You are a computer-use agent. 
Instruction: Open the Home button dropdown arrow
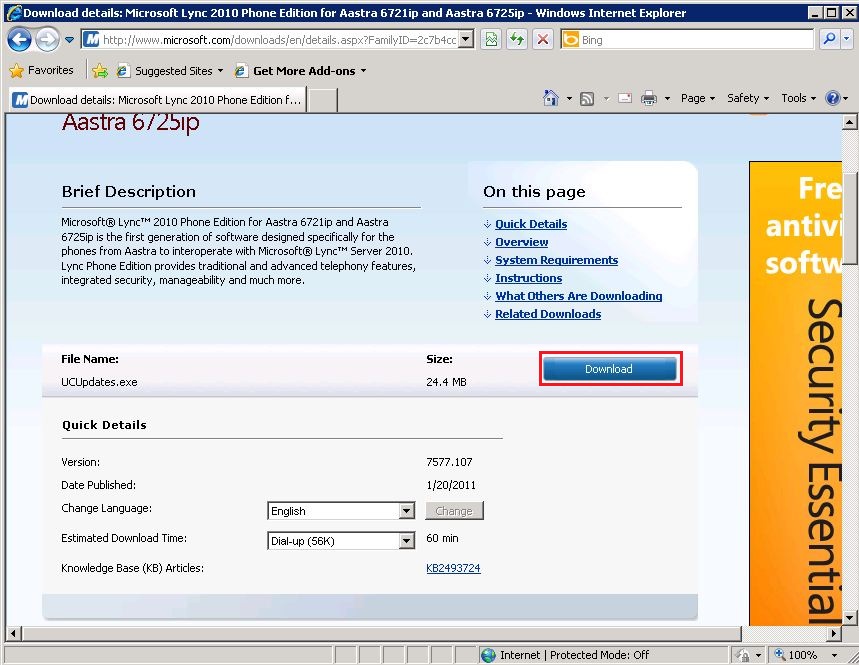coord(569,99)
